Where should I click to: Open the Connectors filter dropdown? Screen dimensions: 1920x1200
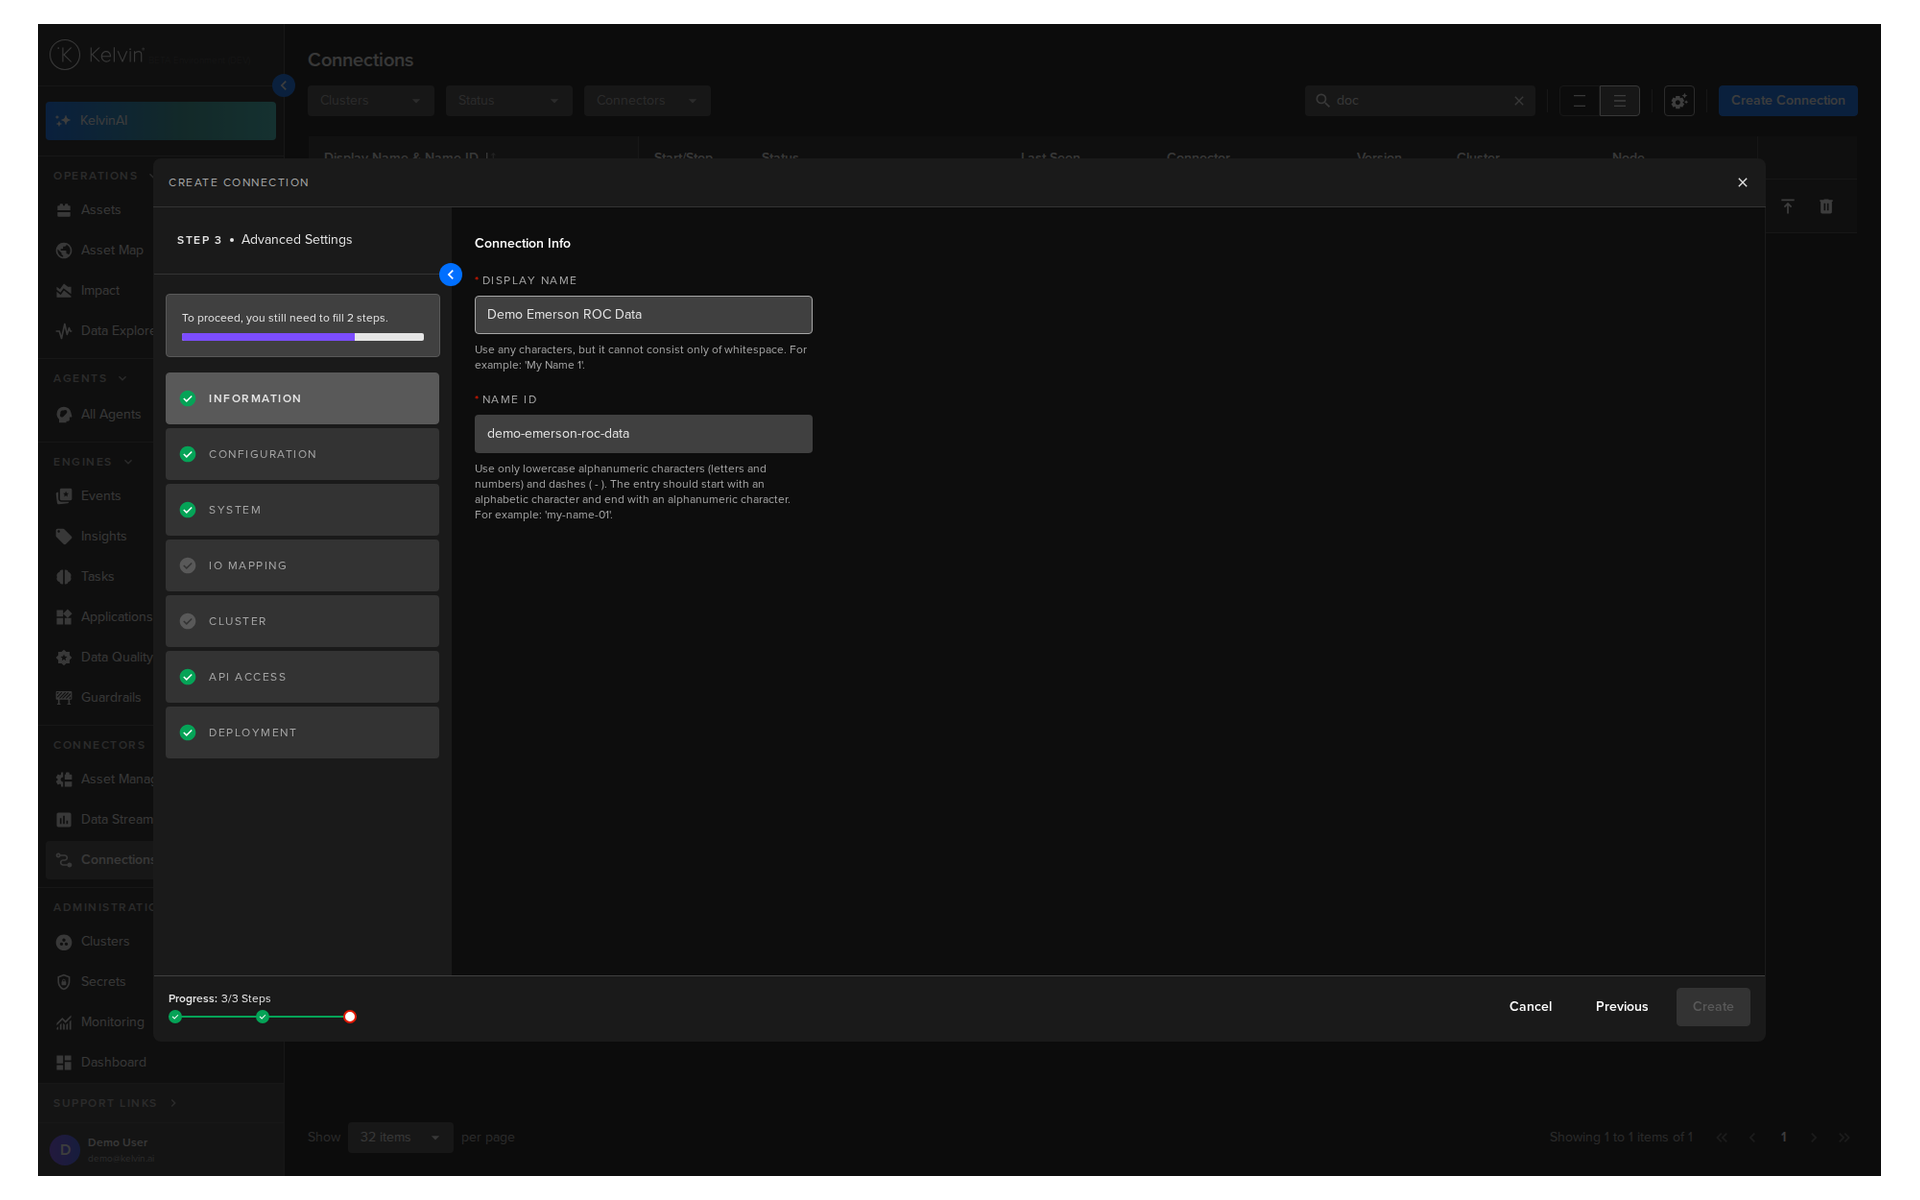[647, 100]
